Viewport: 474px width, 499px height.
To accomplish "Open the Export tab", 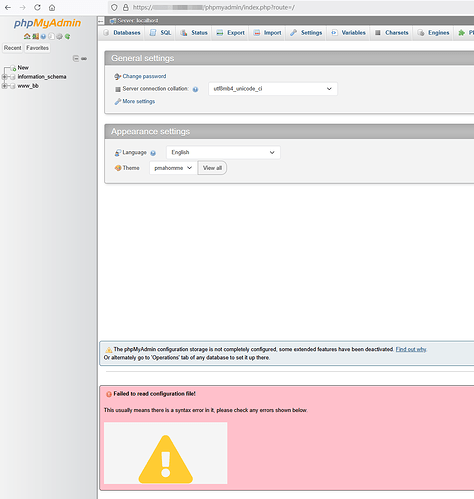I will (x=231, y=33).
